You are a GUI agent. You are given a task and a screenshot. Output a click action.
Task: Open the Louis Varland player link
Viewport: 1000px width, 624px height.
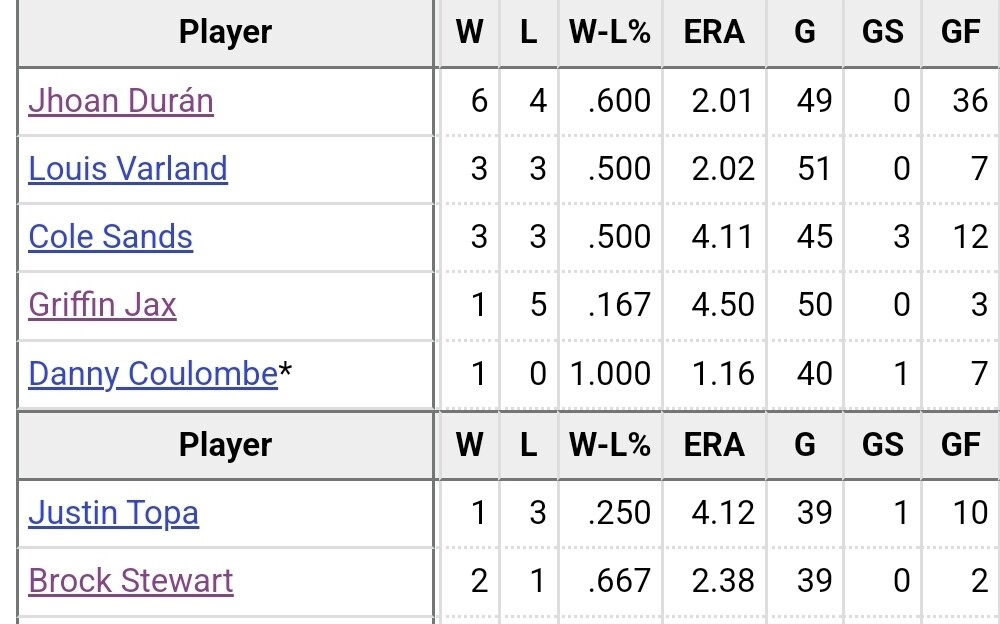(128, 169)
